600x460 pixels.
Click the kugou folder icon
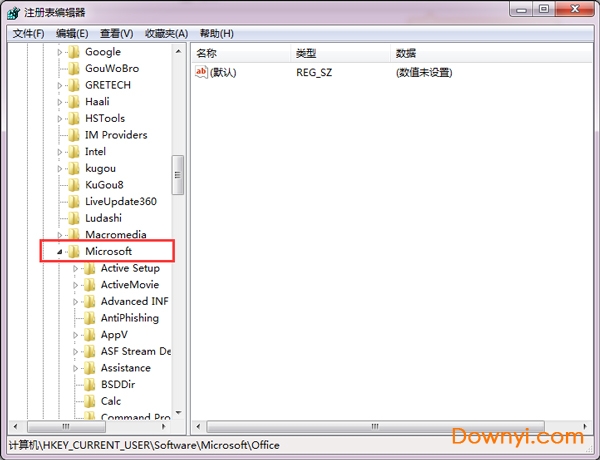point(73,168)
